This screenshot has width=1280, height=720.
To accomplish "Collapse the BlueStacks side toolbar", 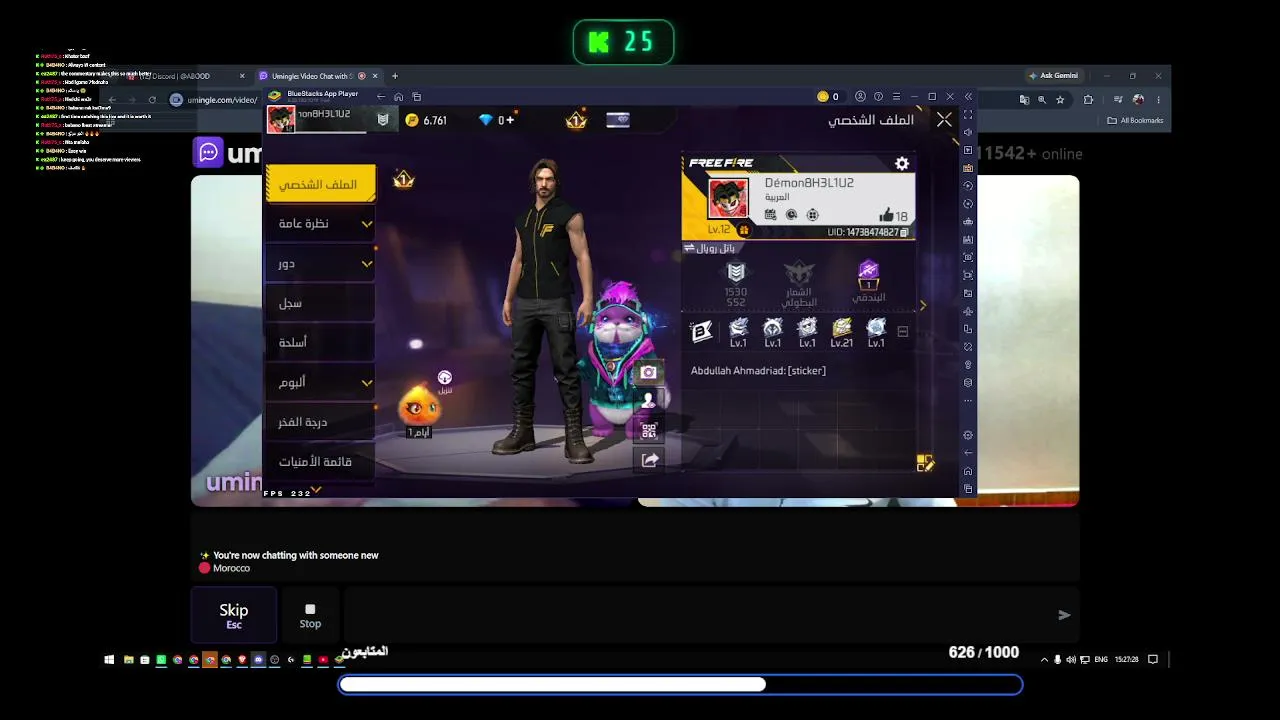I will point(968,97).
